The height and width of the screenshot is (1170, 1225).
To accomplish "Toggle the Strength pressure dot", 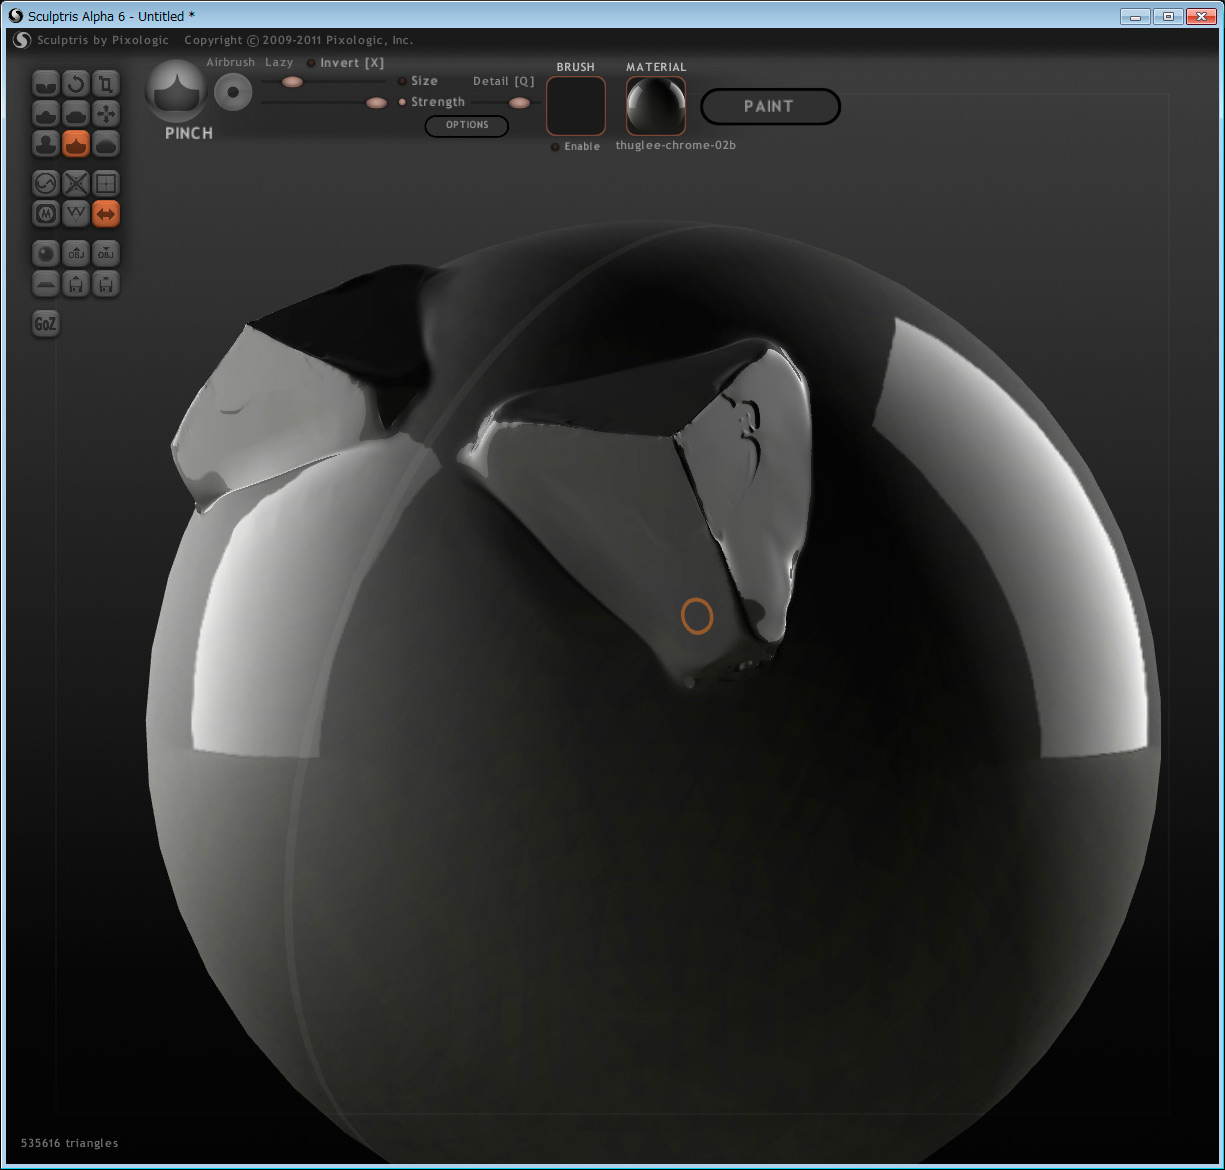I will coord(402,102).
